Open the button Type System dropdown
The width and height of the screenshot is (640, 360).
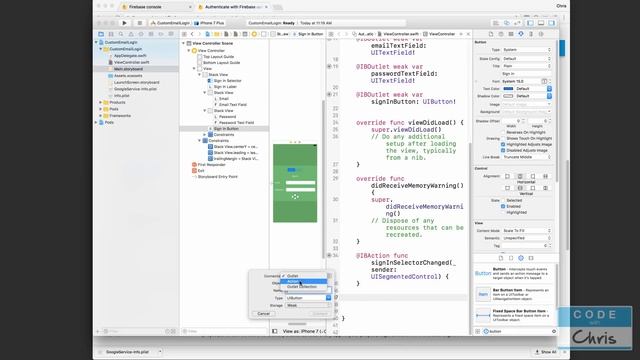click(527, 50)
